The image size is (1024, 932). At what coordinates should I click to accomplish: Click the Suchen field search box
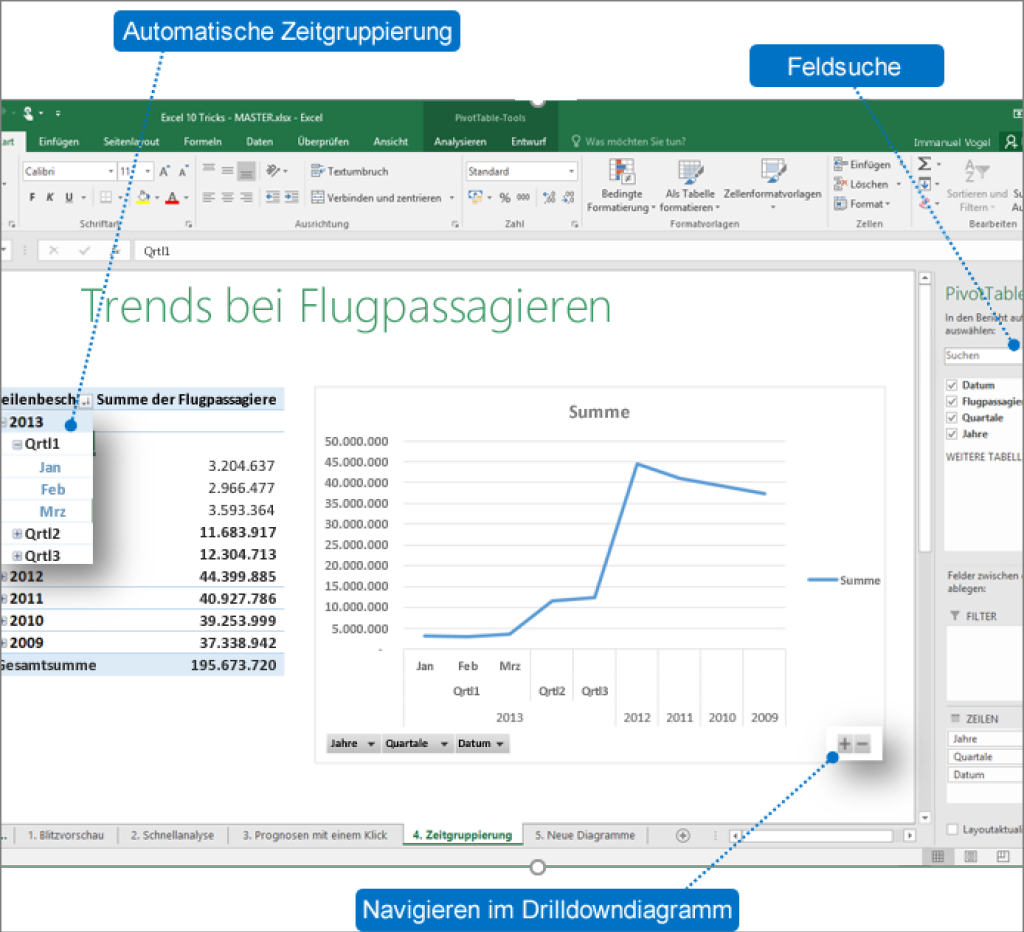pyautogui.click(x=983, y=355)
